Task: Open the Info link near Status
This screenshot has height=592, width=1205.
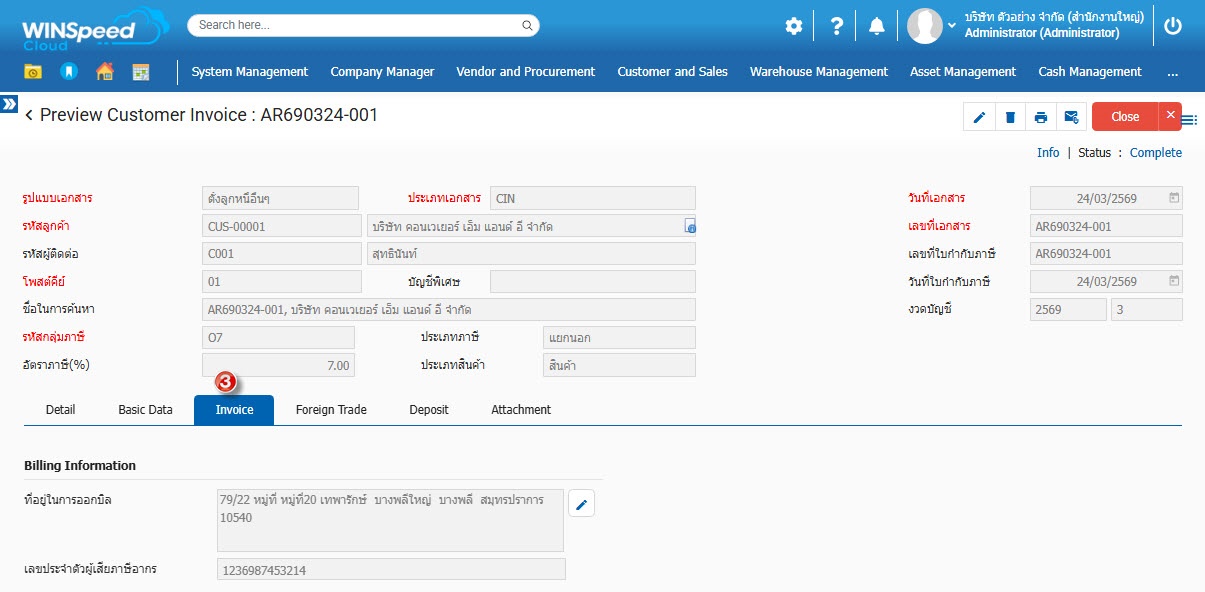Action: [x=1048, y=153]
